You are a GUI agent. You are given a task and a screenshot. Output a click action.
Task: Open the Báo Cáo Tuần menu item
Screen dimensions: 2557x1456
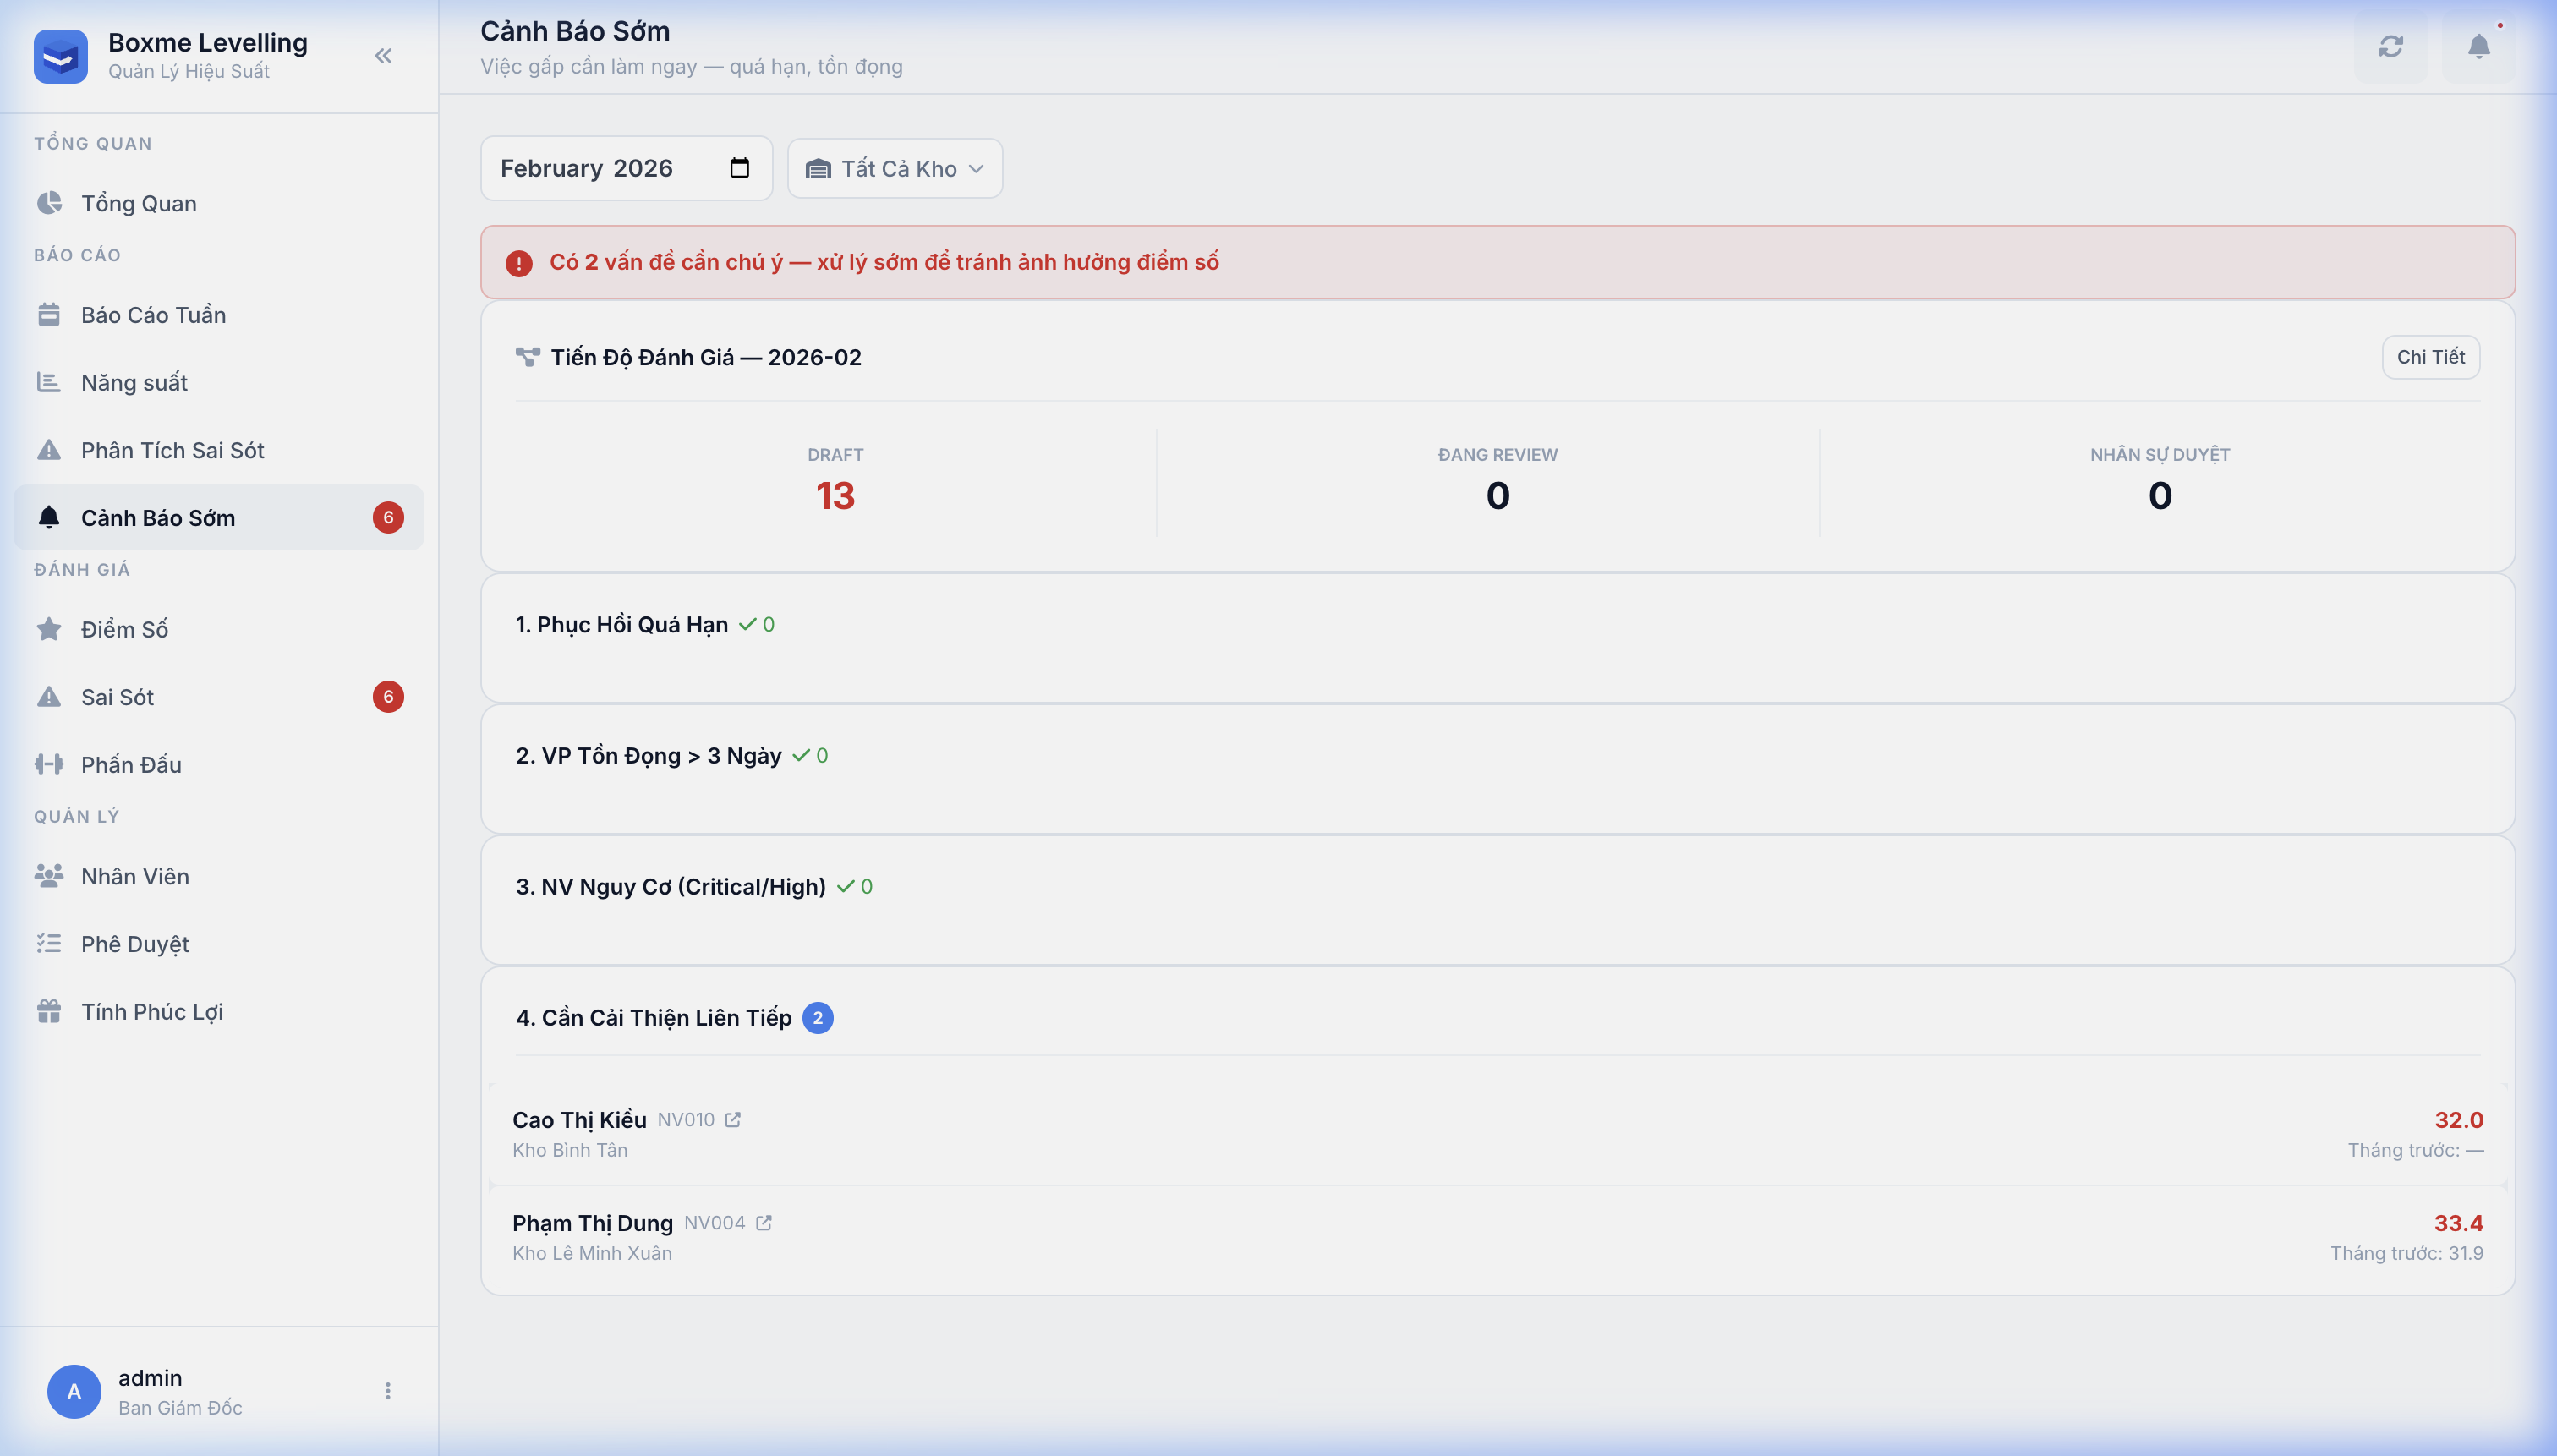[153, 315]
